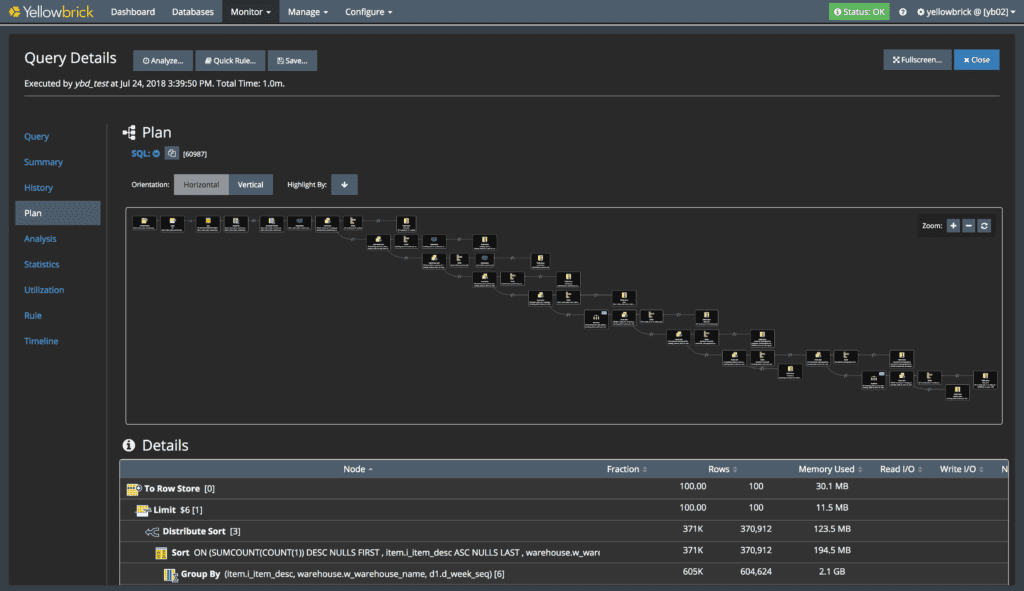
Task: Click the Group By node icon
Action: pyautogui.click(x=170, y=575)
